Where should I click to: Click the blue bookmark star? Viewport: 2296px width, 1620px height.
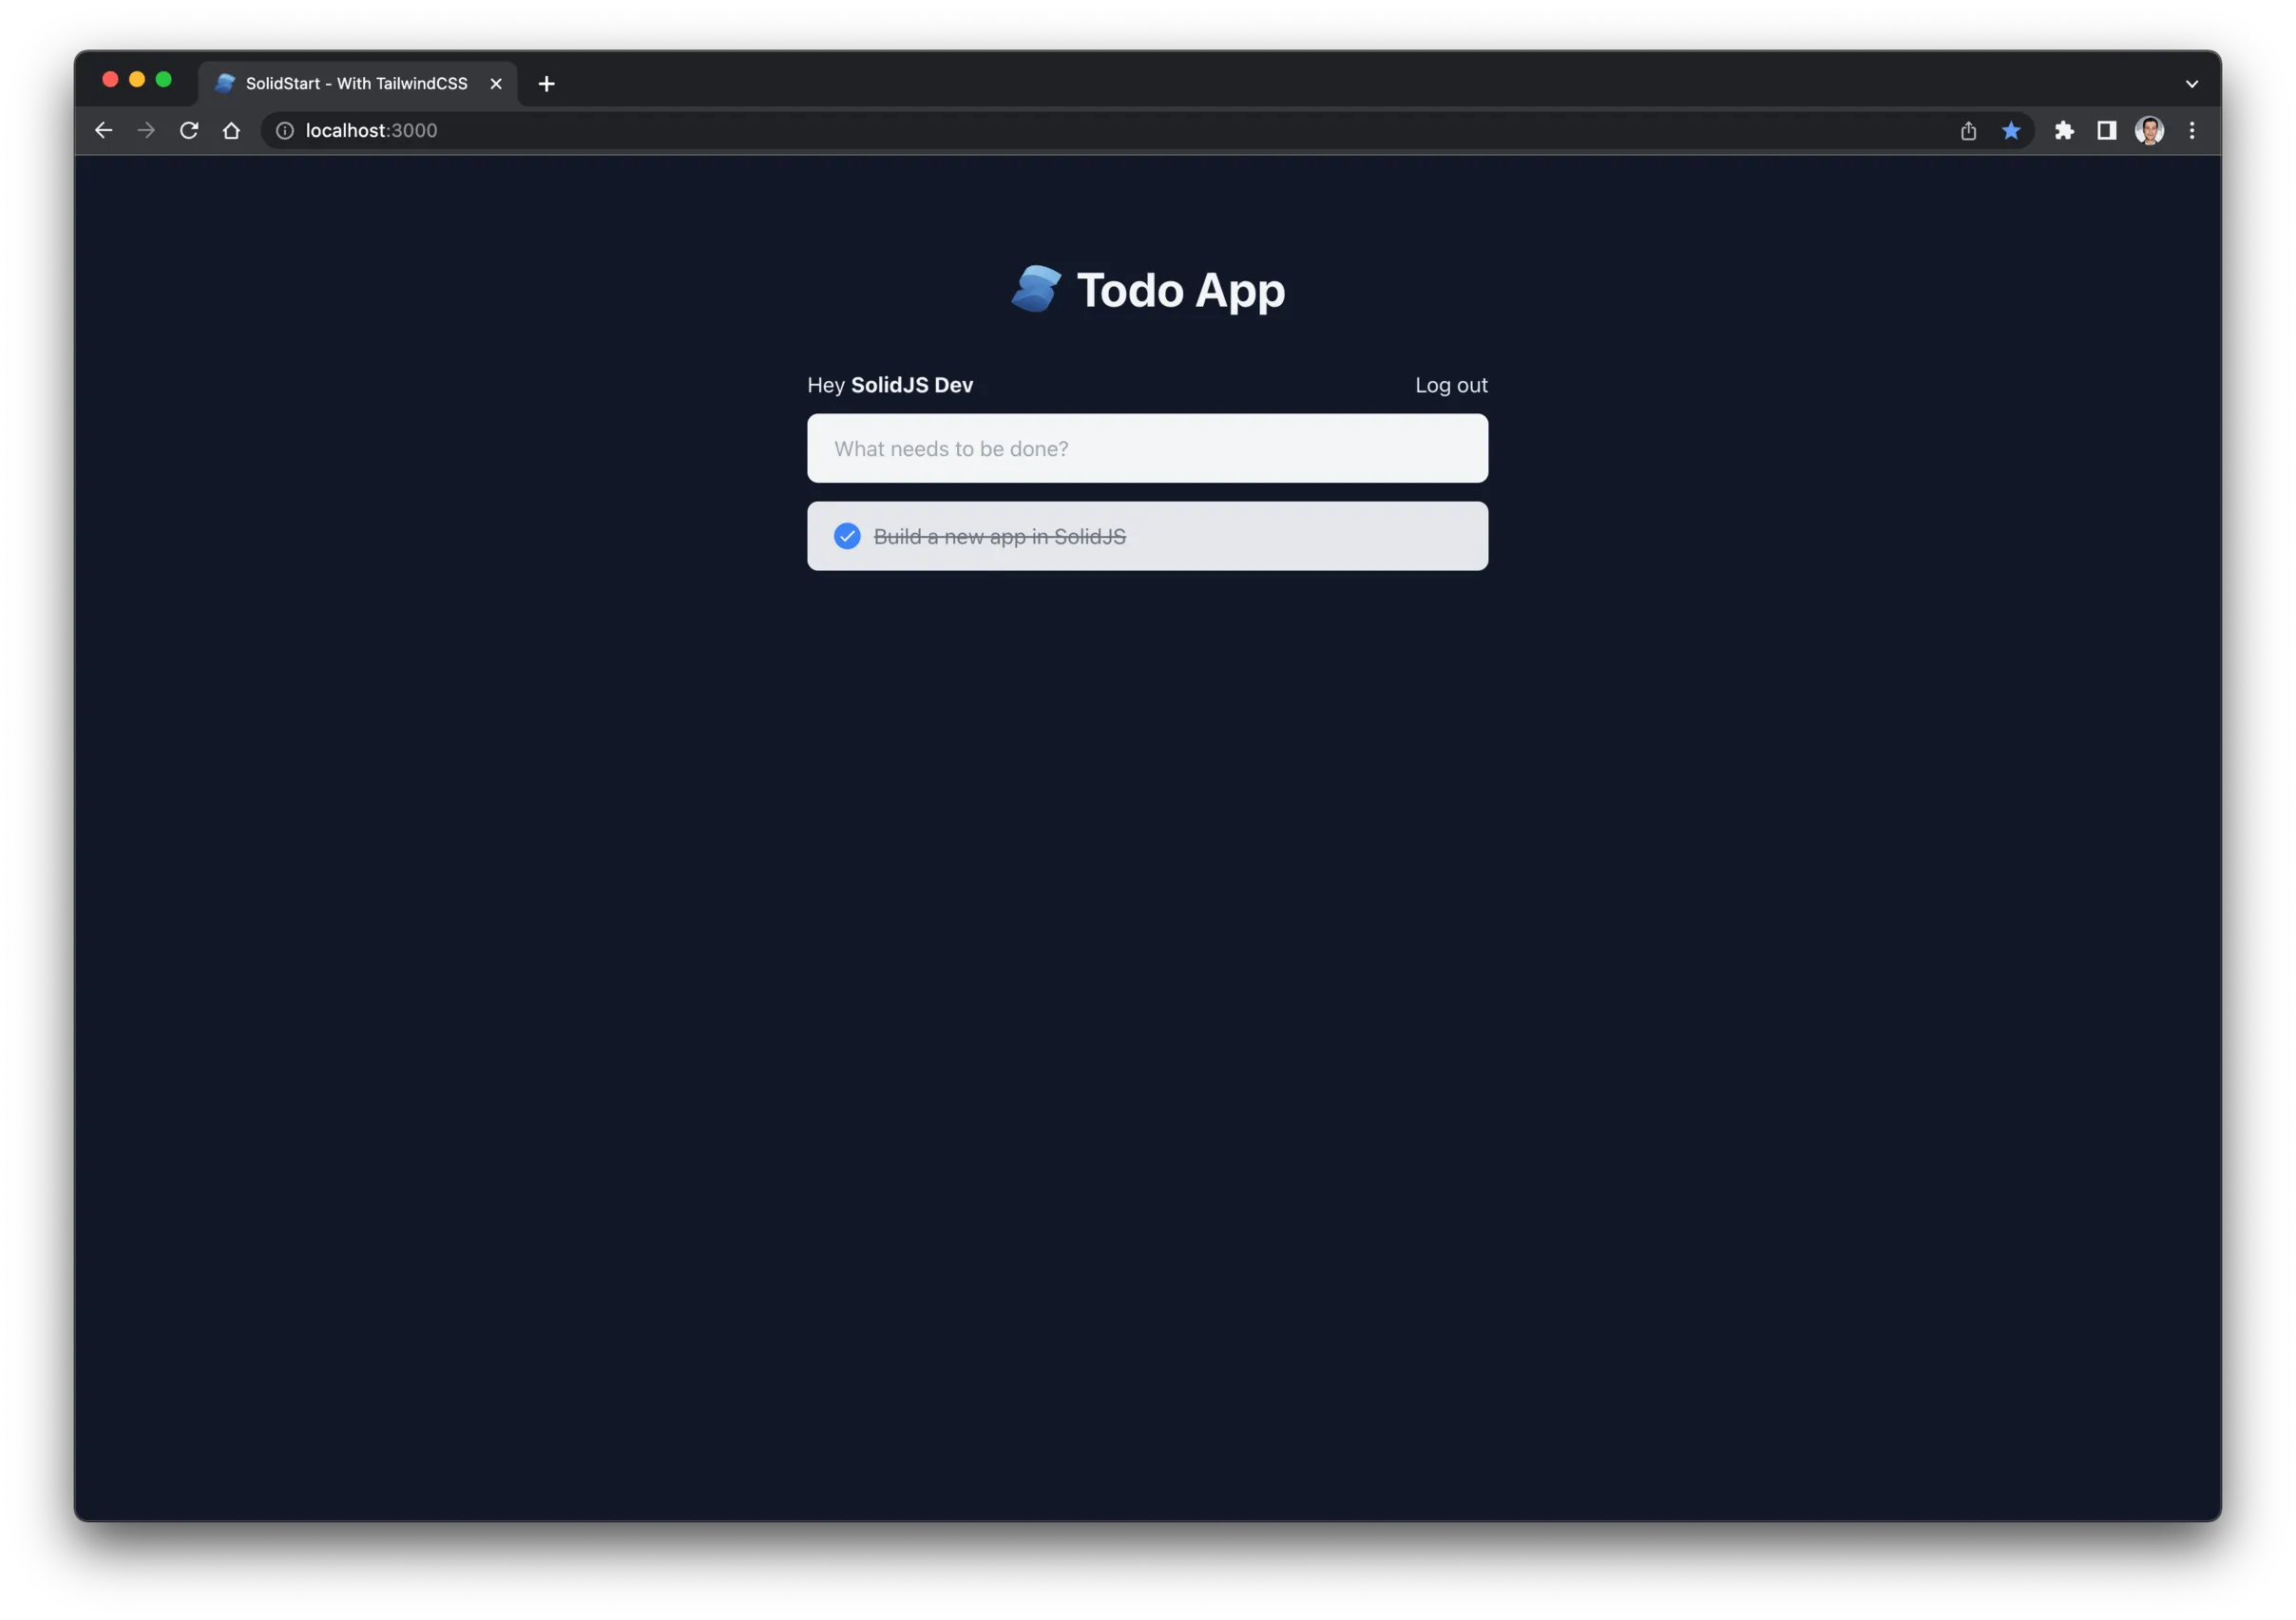click(x=2011, y=131)
